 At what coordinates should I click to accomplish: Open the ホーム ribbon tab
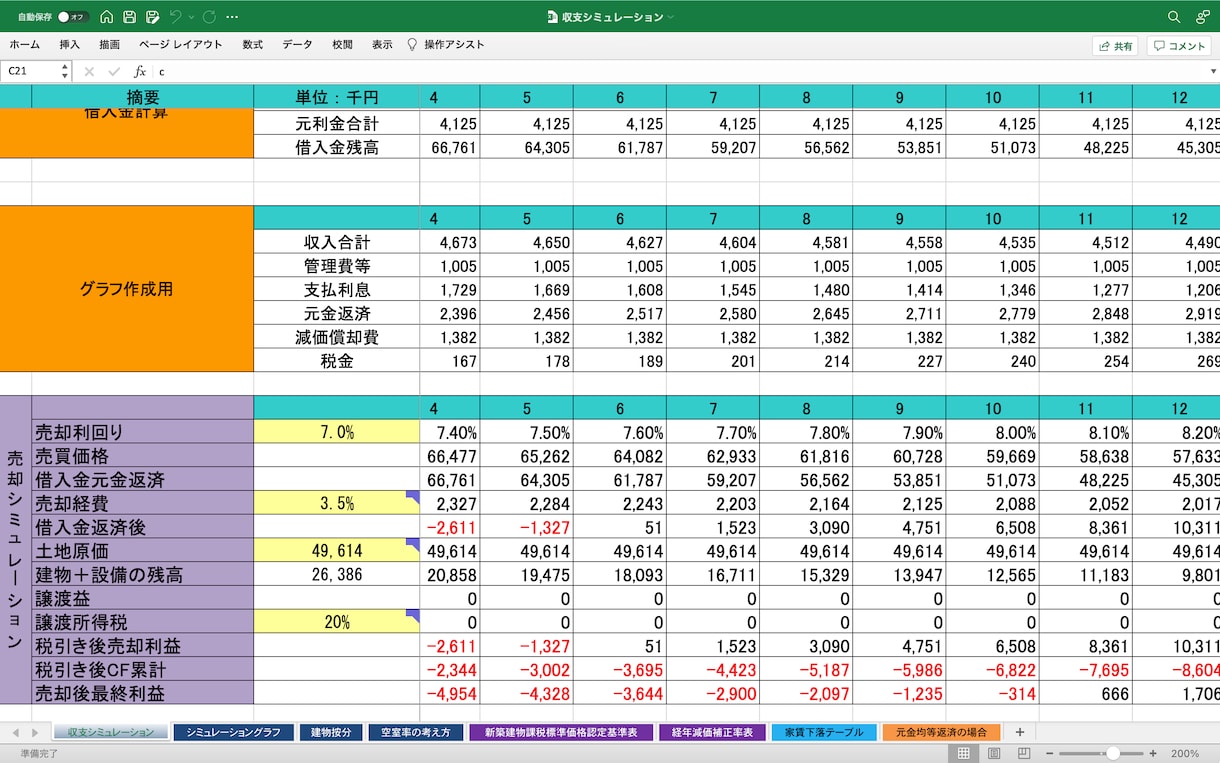click(25, 45)
